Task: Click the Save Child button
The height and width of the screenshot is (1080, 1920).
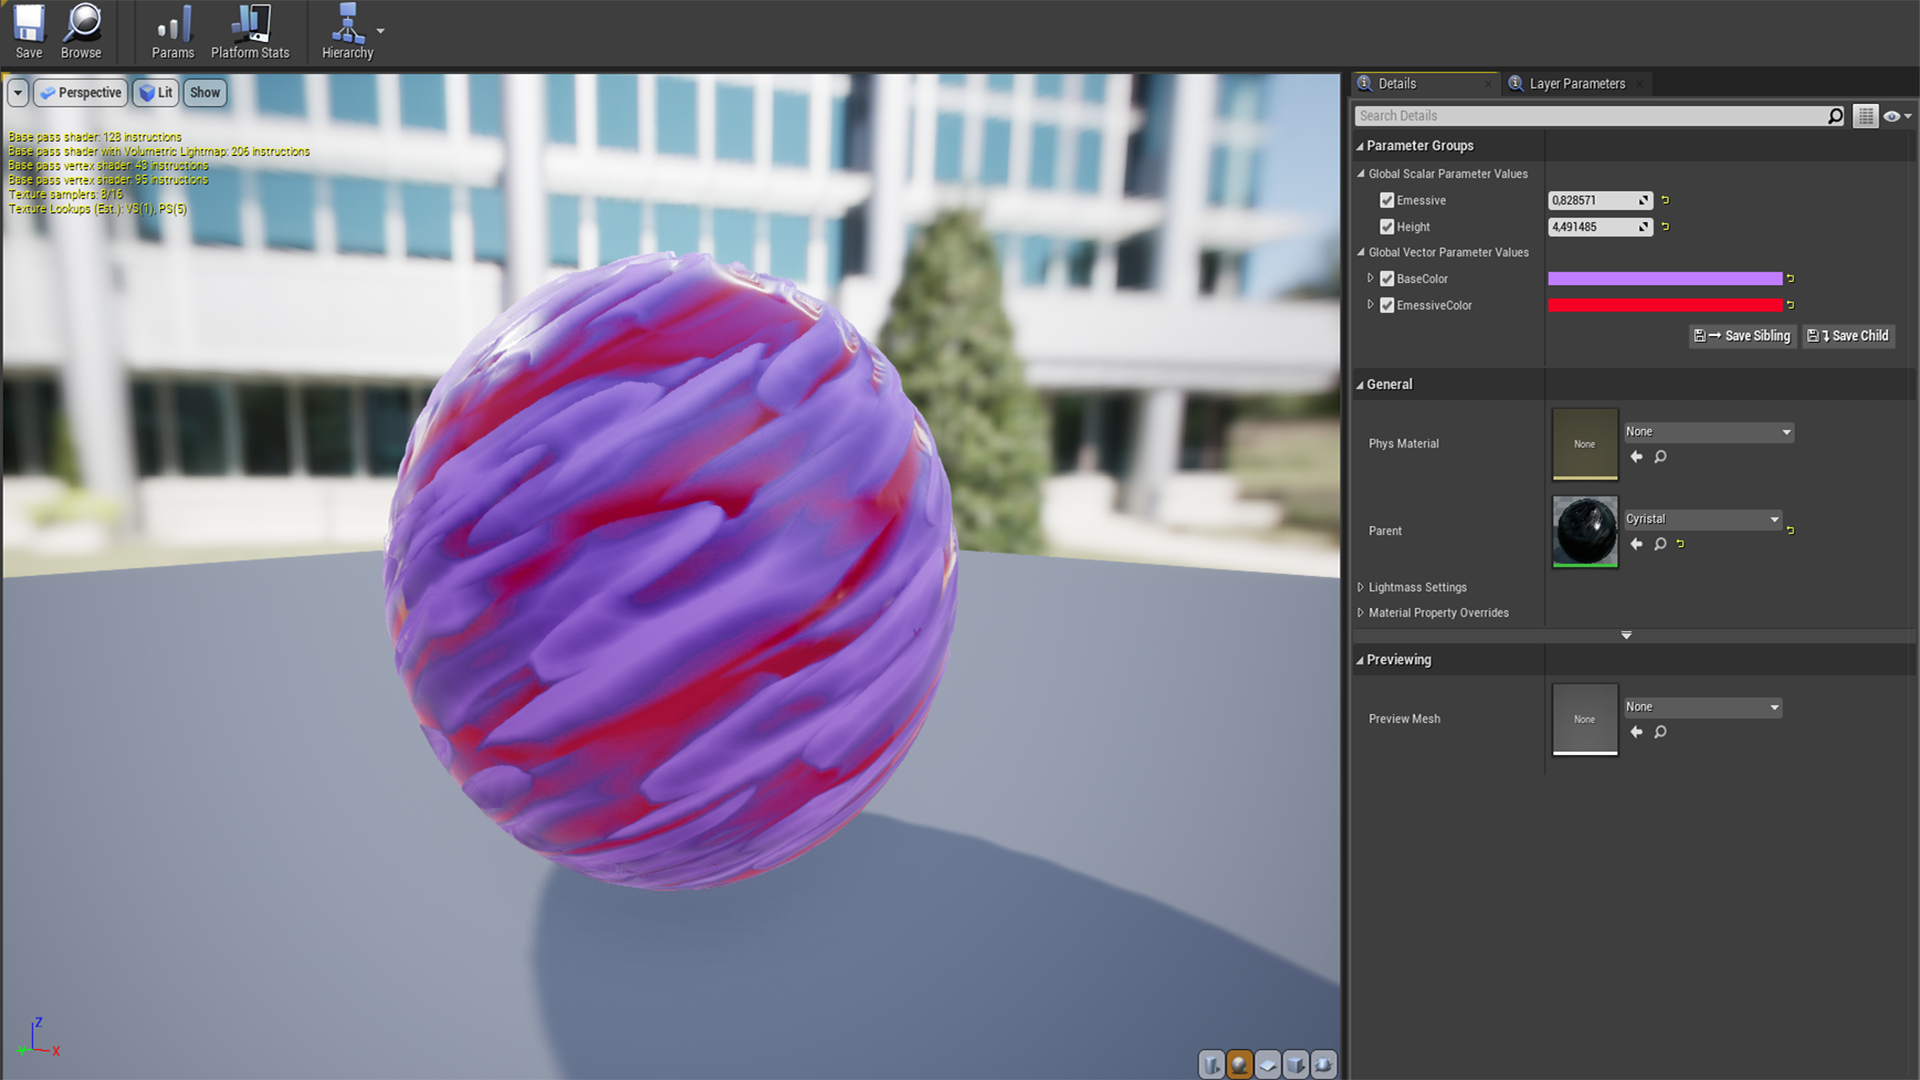Action: tap(1849, 336)
